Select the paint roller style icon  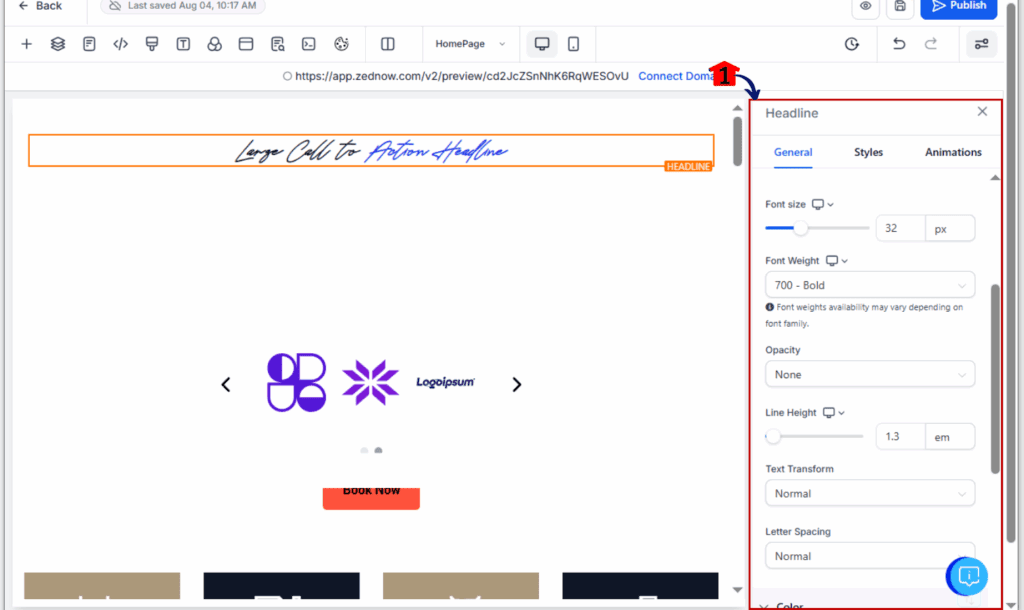[152, 44]
